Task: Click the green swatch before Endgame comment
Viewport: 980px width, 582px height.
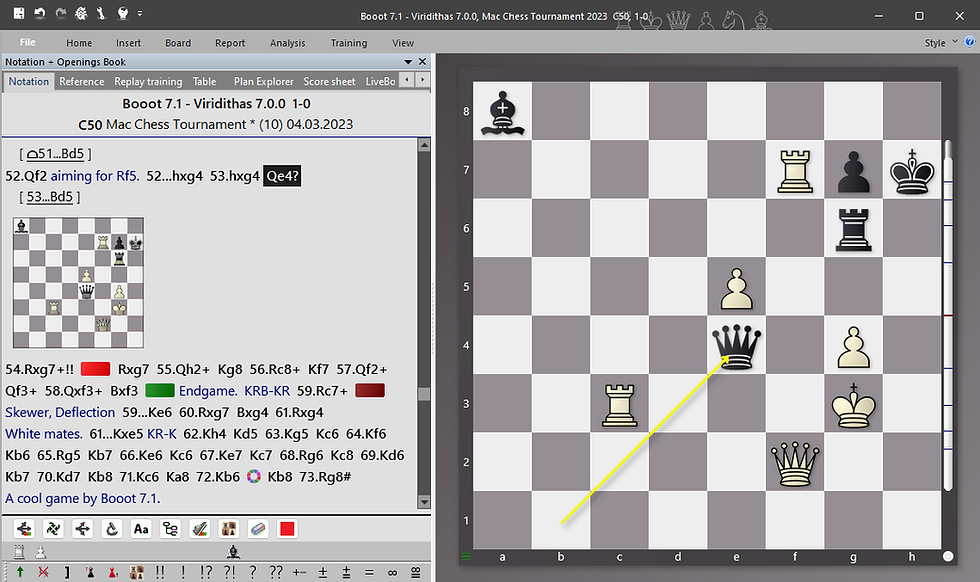Action: [159, 391]
